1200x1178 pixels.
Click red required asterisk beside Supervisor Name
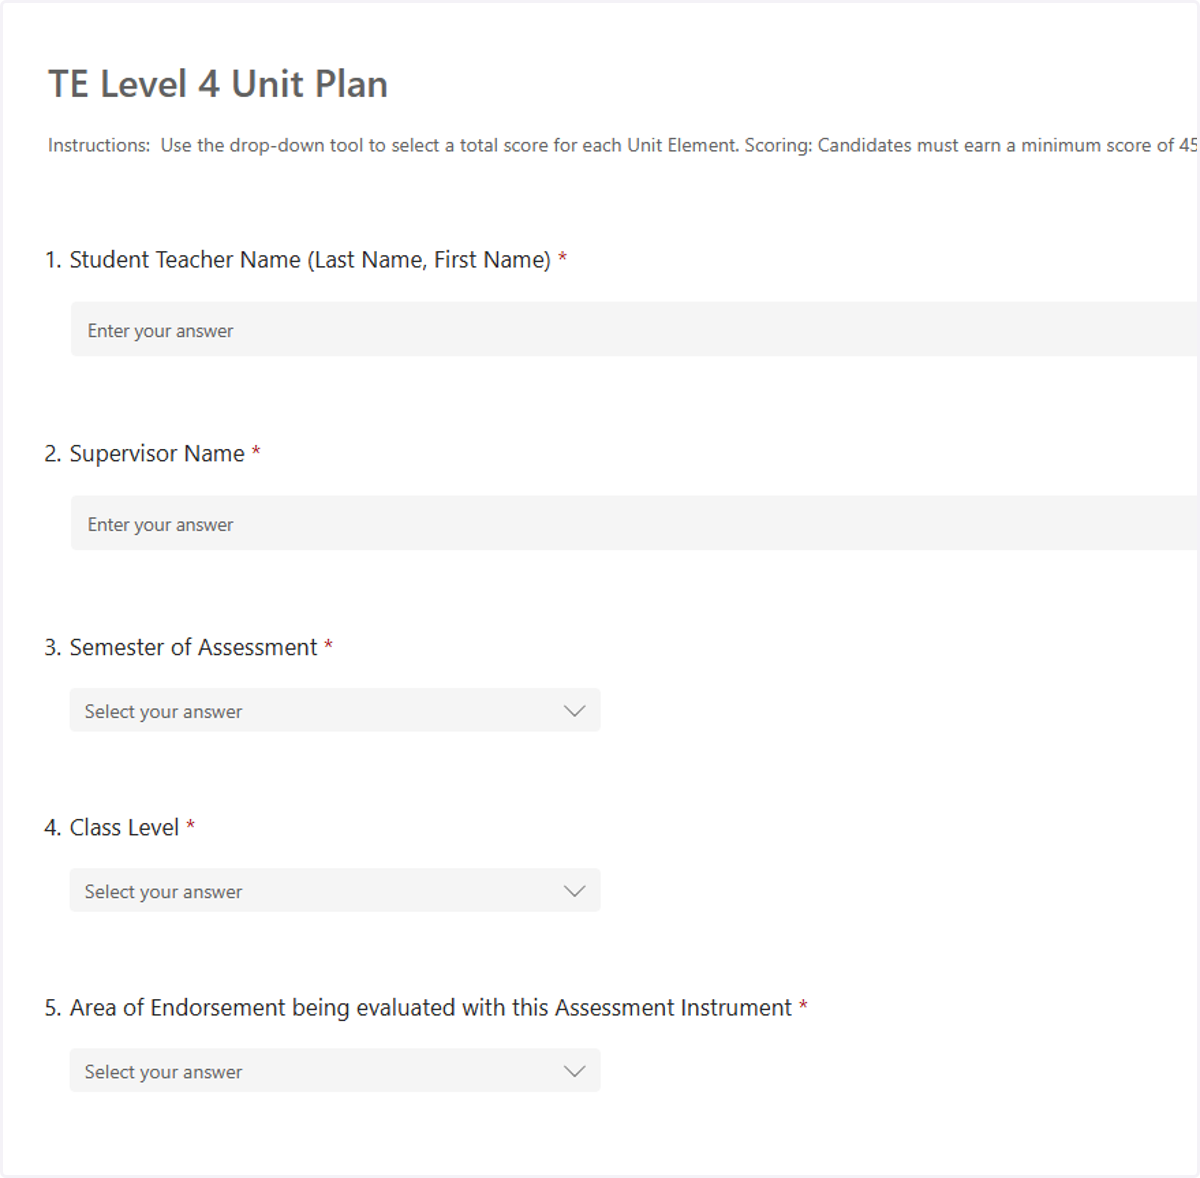256,452
